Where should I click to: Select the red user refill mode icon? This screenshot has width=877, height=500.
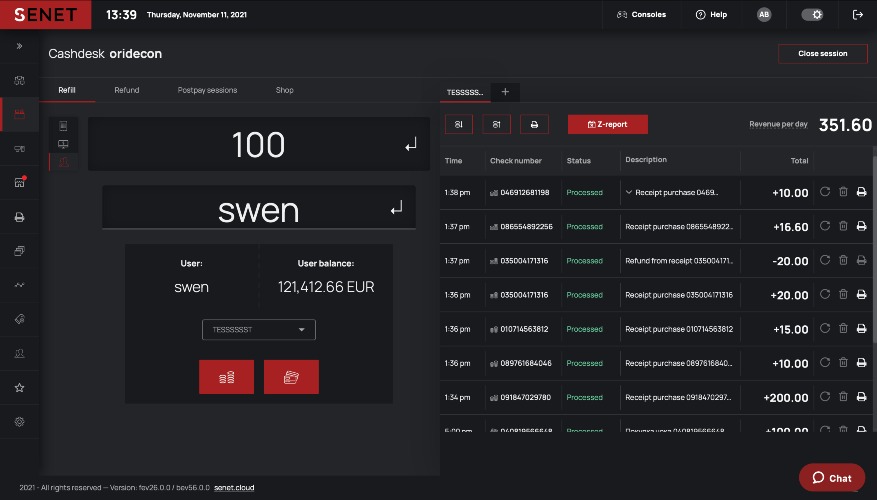[x=63, y=162]
